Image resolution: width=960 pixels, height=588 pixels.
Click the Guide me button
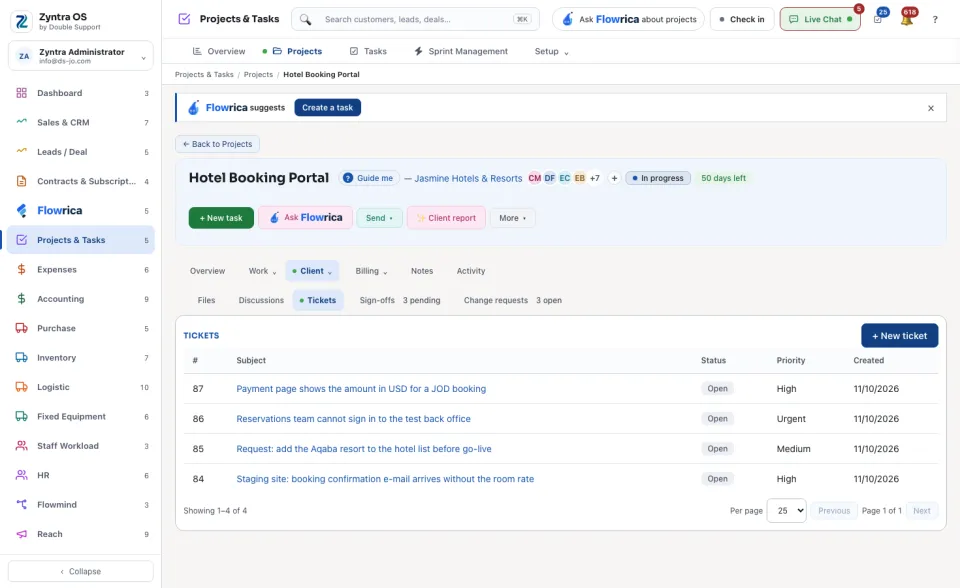coord(369,178)
